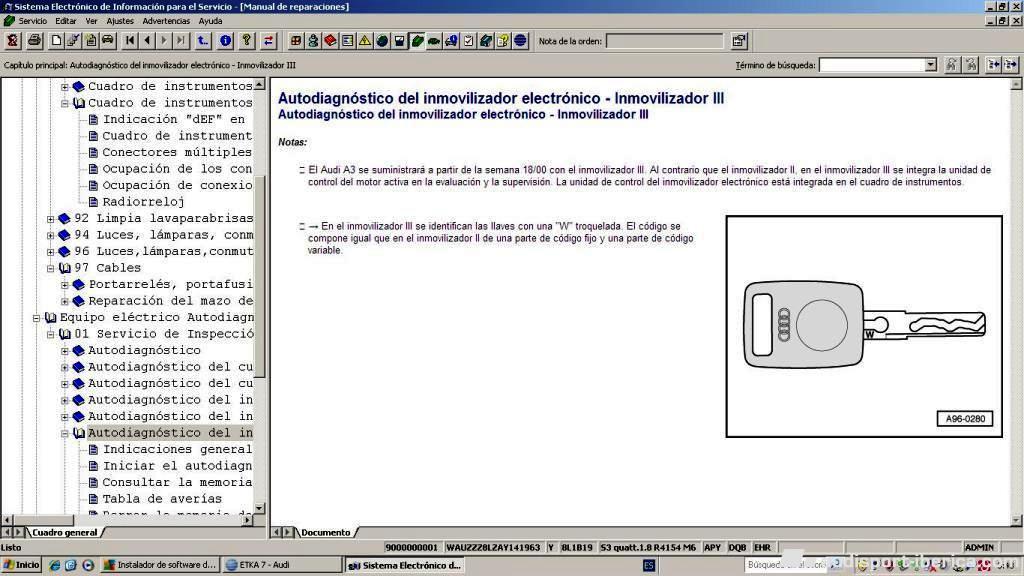The image size is (1024, 576).
Task: Expand the '96 Luces,lámparas,conmut' tree node
Action: [50, 251]
